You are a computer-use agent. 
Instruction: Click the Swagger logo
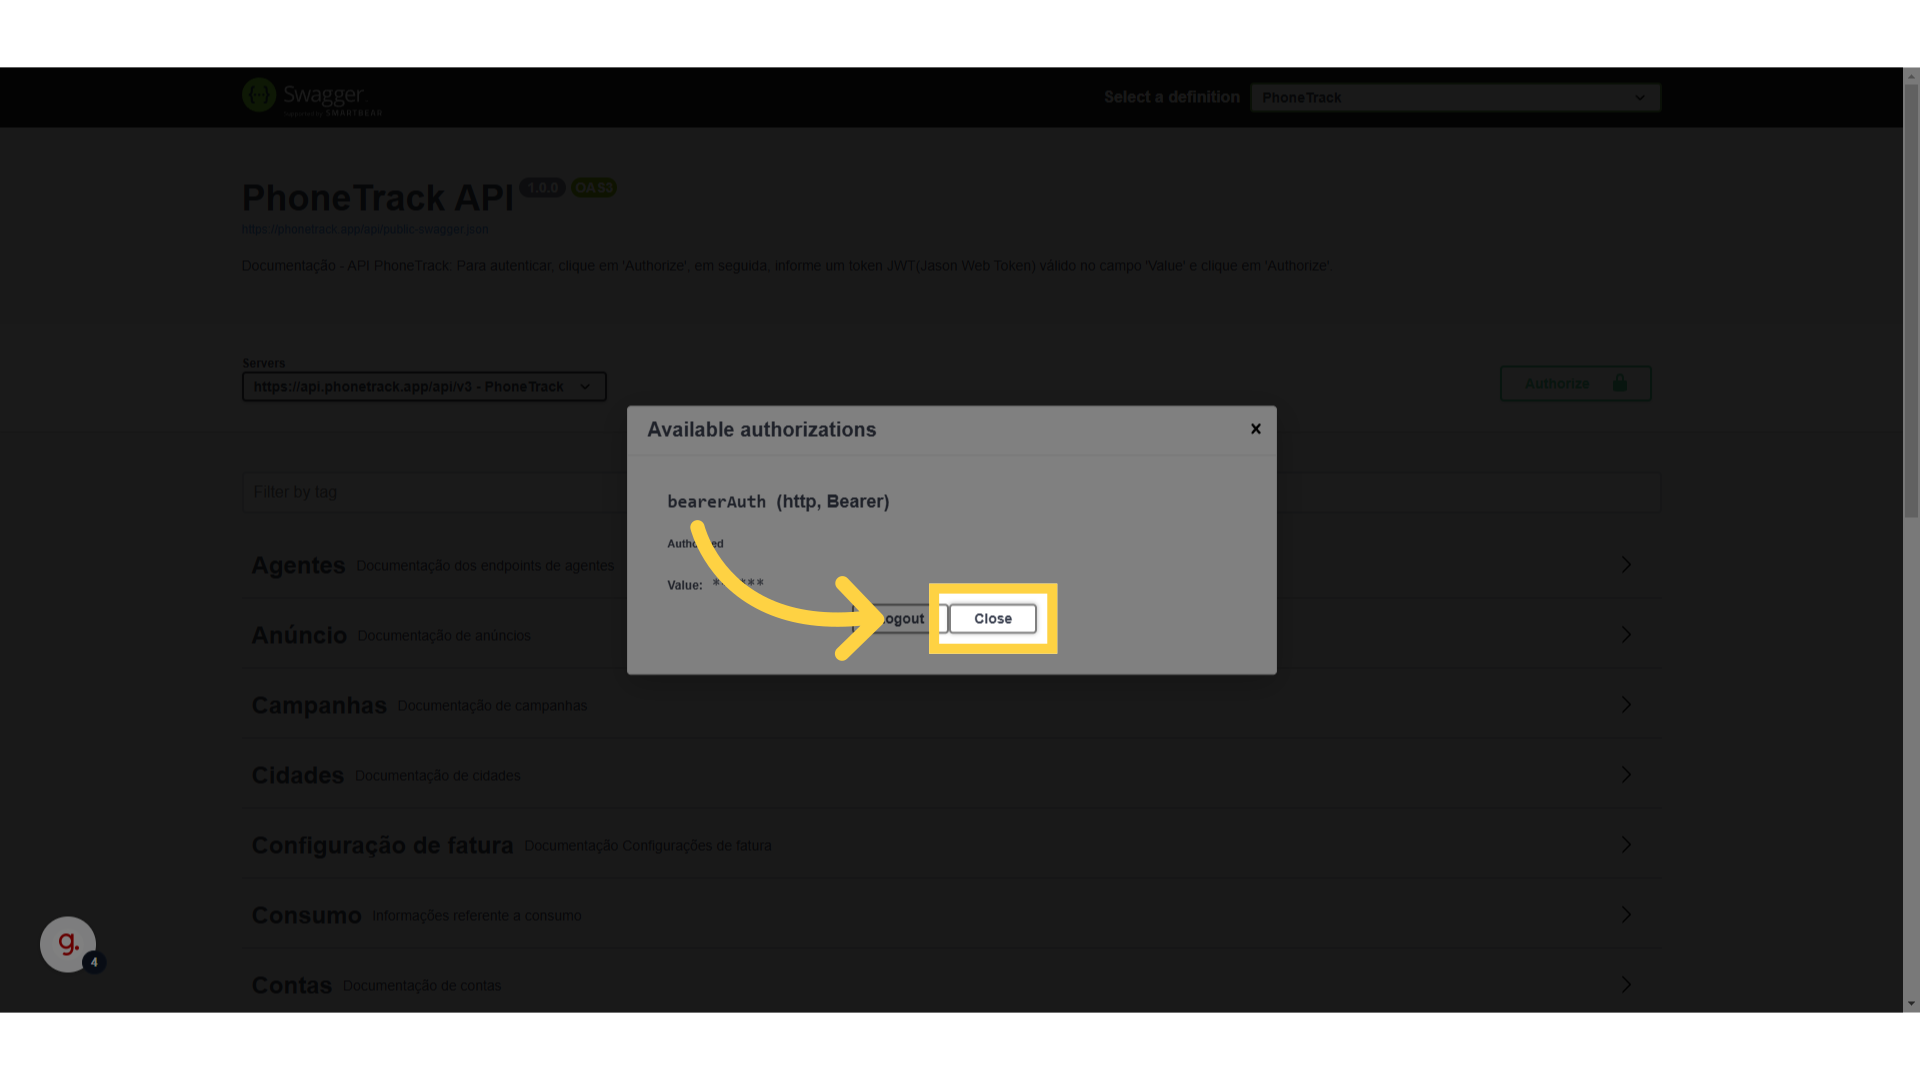[x=312, y=97]
